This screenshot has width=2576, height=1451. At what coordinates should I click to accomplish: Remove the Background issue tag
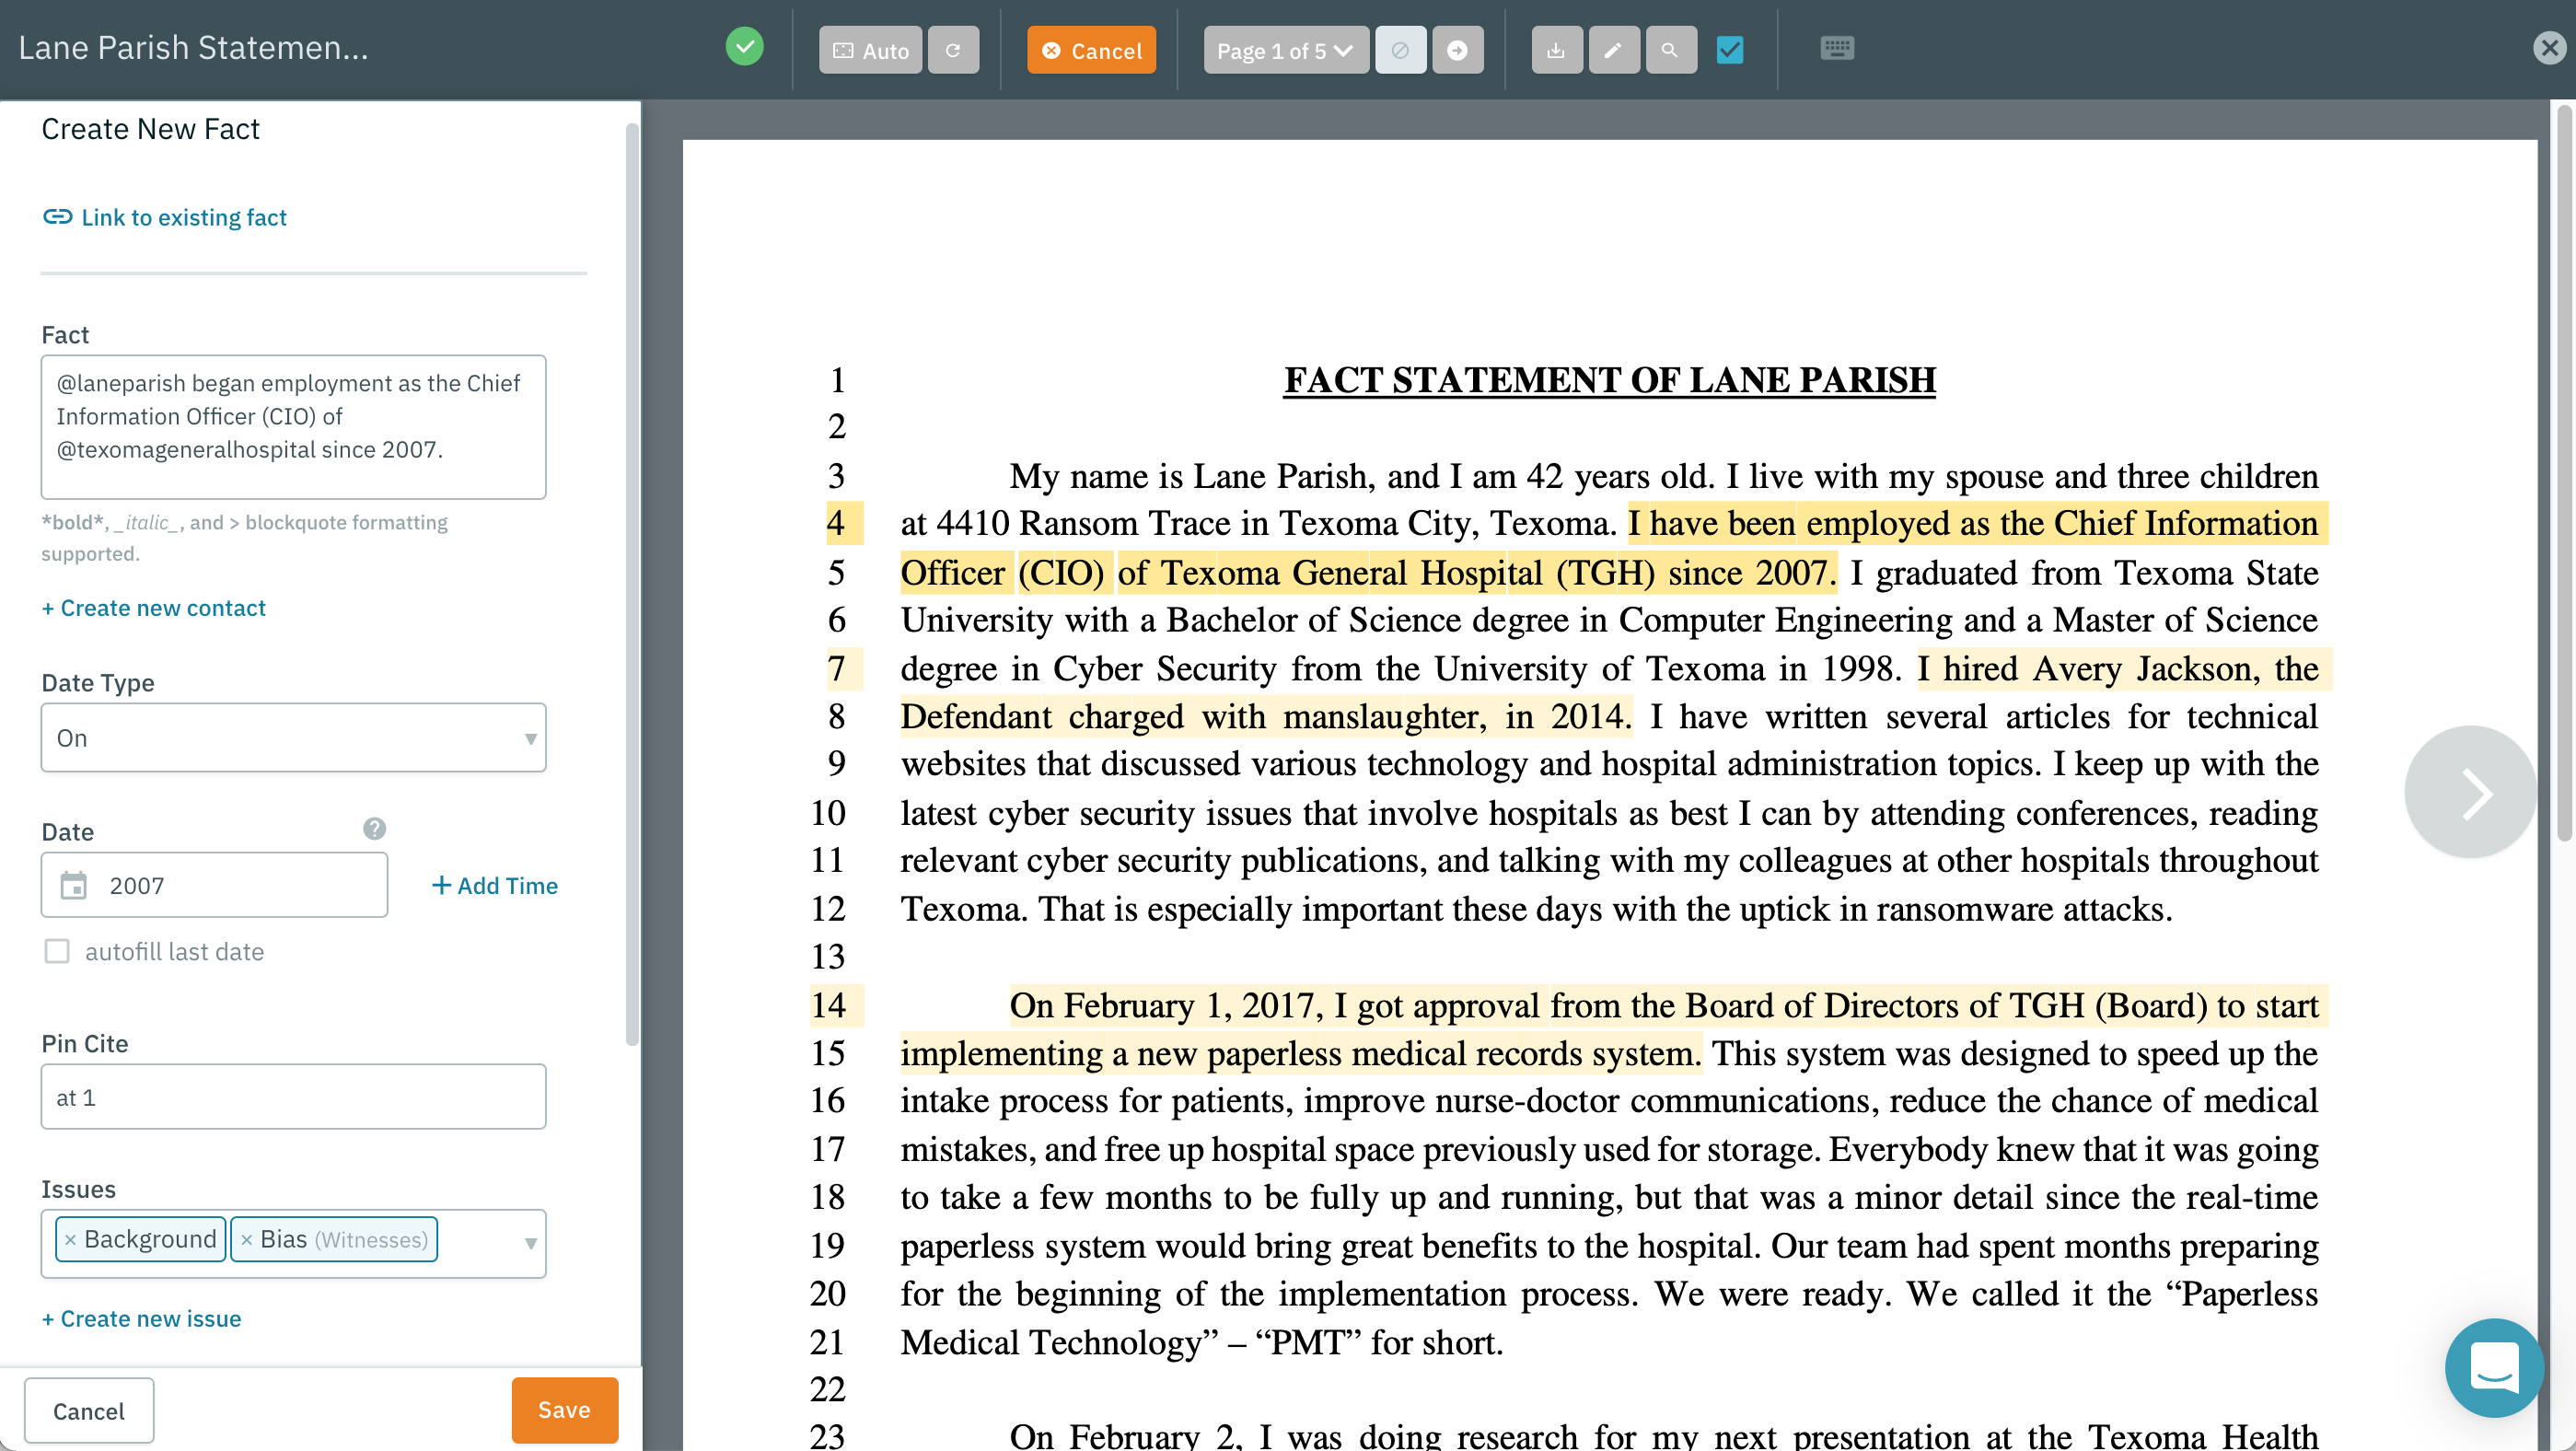click(x=70, y=1238)
